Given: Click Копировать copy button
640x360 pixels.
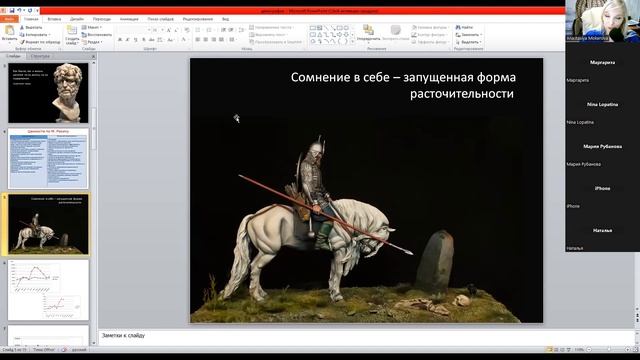Looking at the screenshot, I should click(x=35, y=35).
